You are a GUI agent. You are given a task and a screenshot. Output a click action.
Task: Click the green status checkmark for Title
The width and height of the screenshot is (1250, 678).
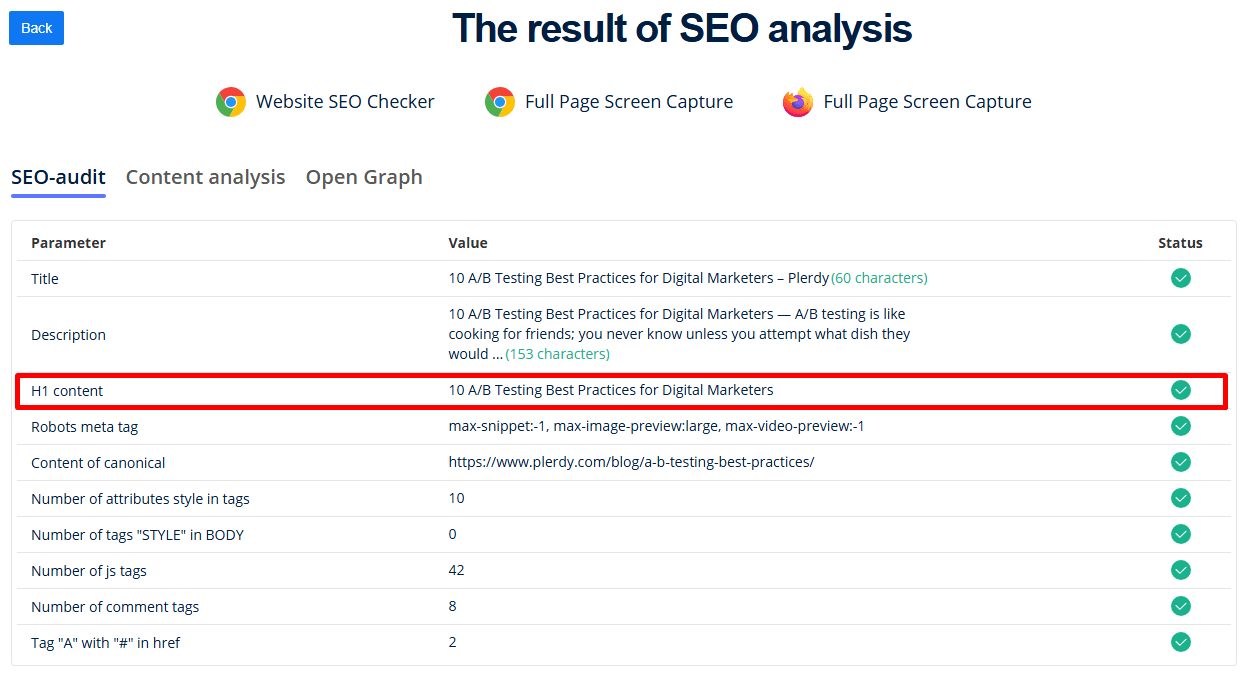(x=1181, y=278)
